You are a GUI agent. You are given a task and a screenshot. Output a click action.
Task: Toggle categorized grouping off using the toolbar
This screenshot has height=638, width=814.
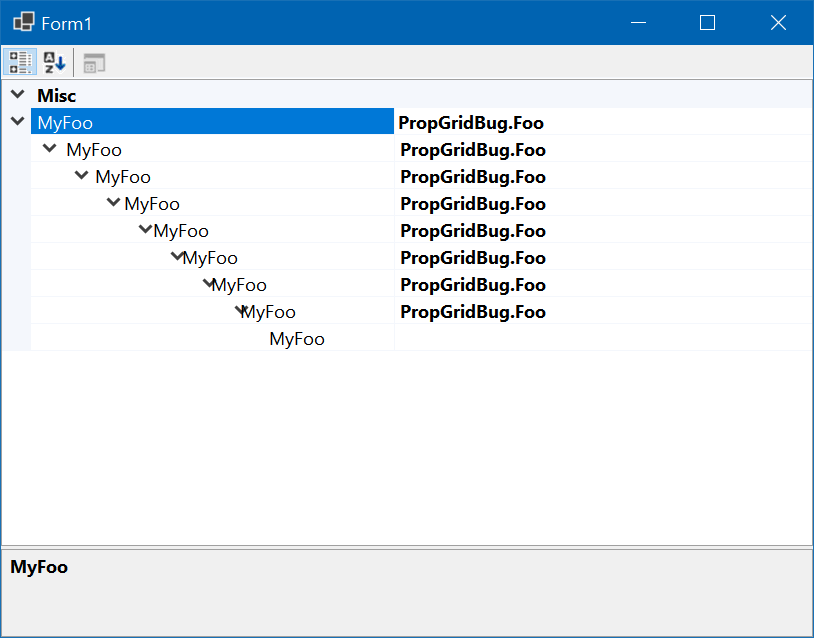pyautogui.click(x=19, y=62)
